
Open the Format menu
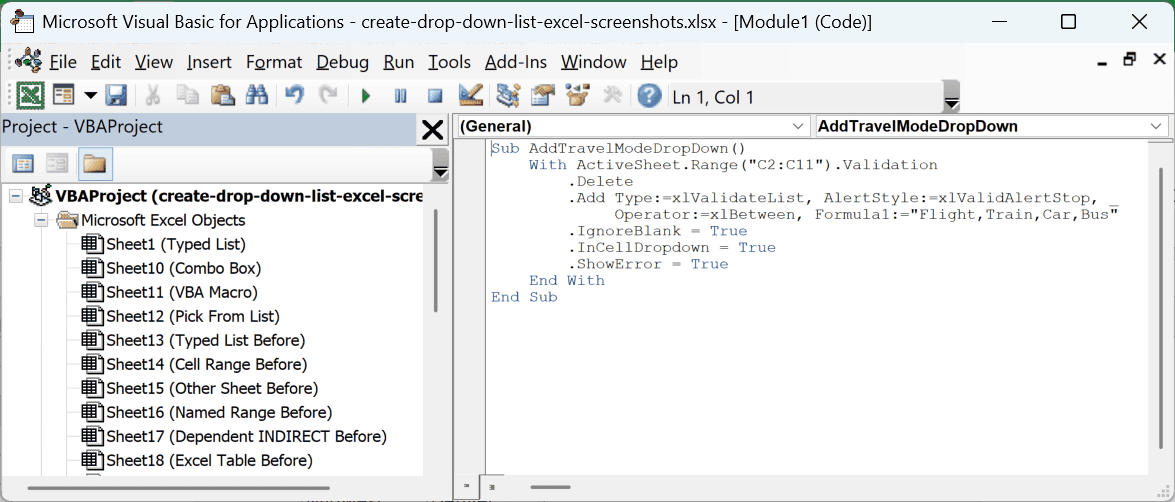click(x=274, y=61)
